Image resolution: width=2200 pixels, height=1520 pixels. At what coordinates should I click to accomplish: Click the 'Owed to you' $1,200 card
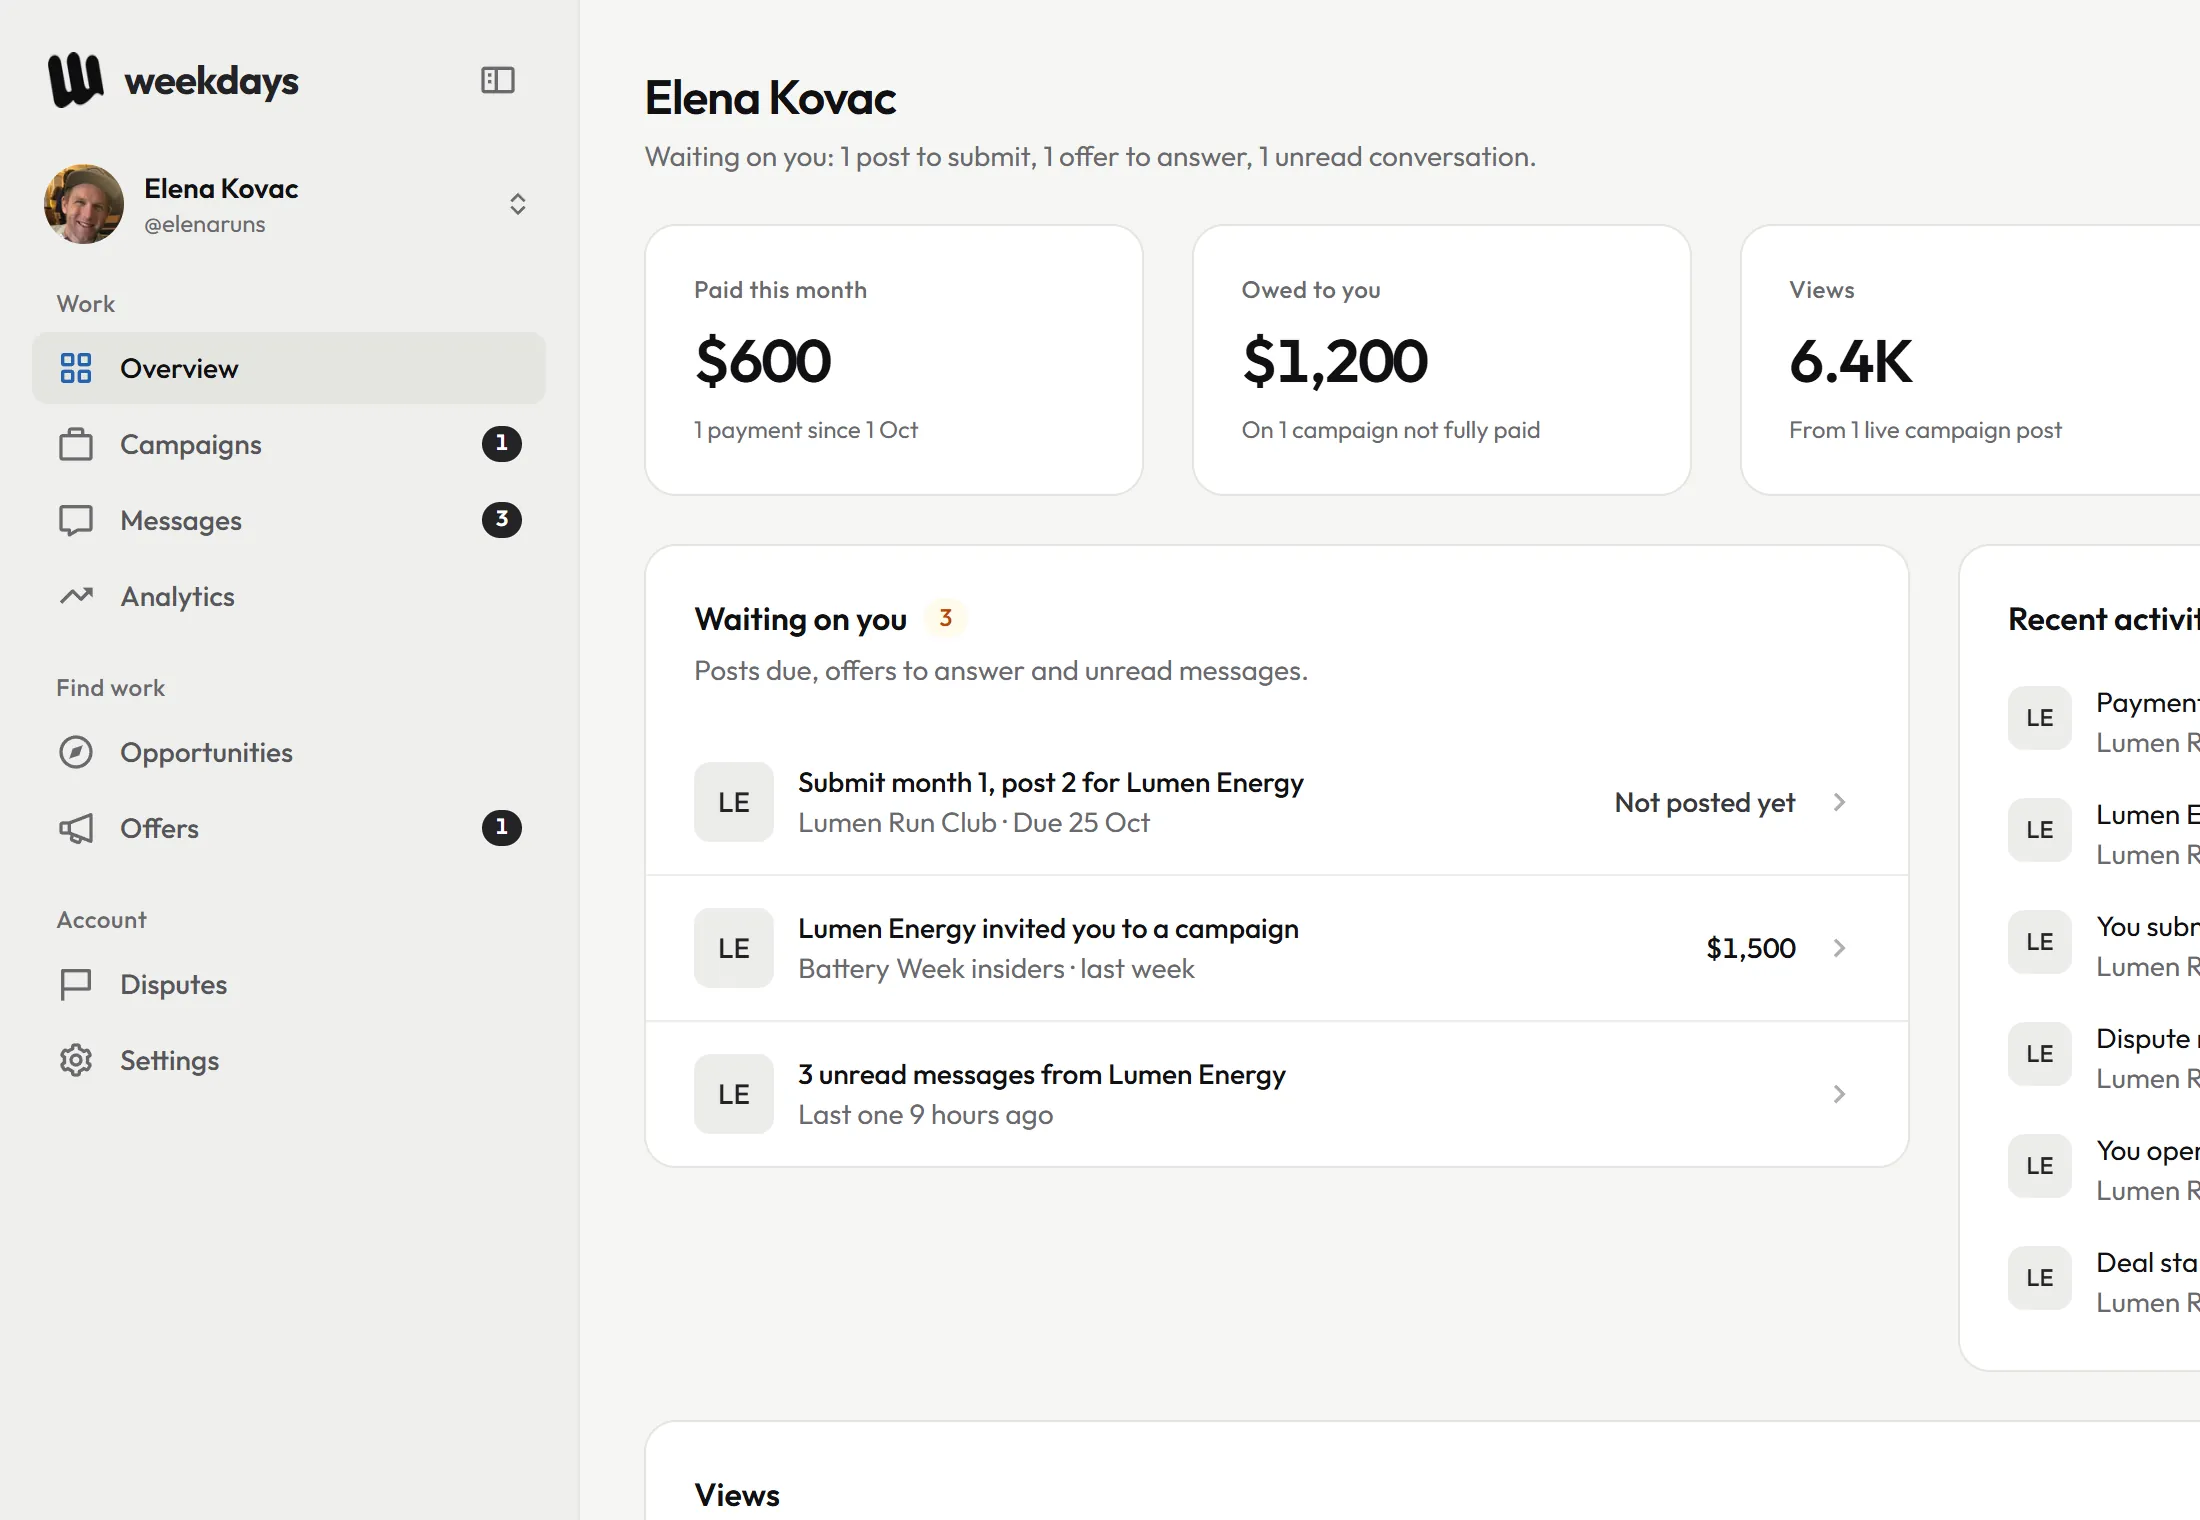[x=1442, y=360]
